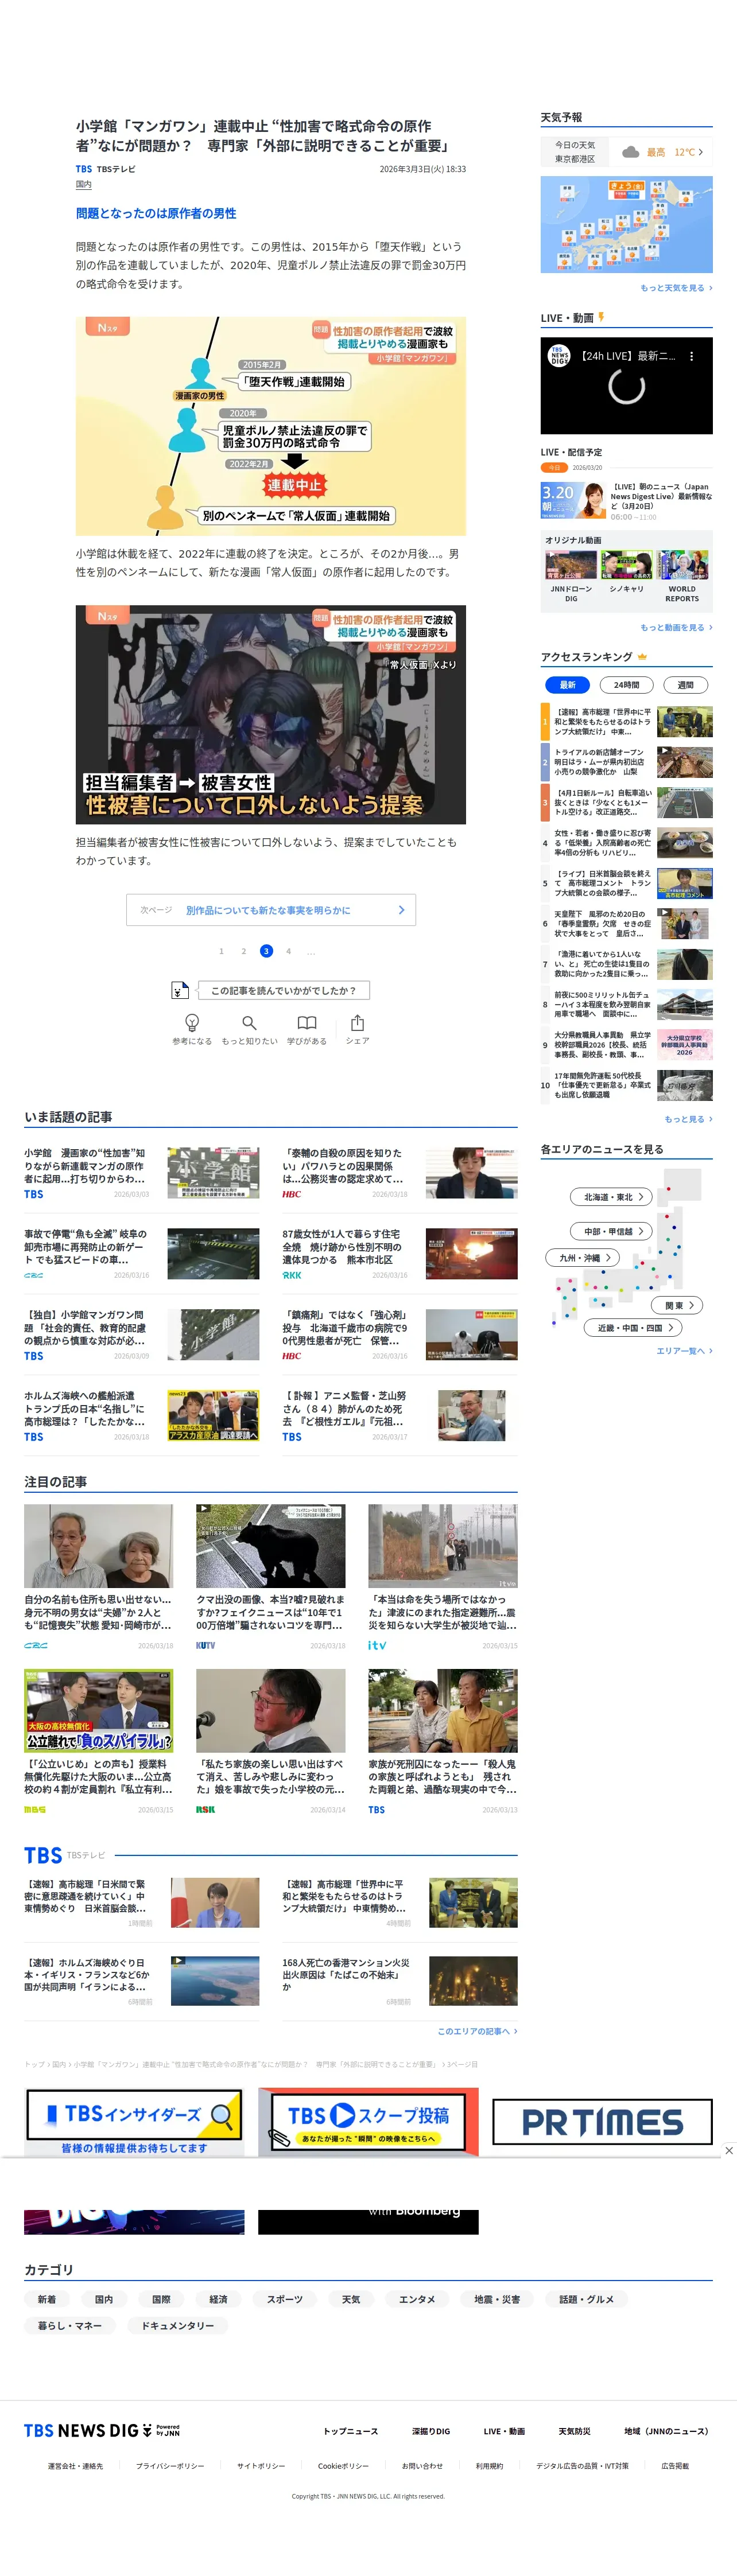This screenshot has width=737, height=2576.
Task: Click the 参考になる lightbulb reaction icon
Action: pos(192,1022)
